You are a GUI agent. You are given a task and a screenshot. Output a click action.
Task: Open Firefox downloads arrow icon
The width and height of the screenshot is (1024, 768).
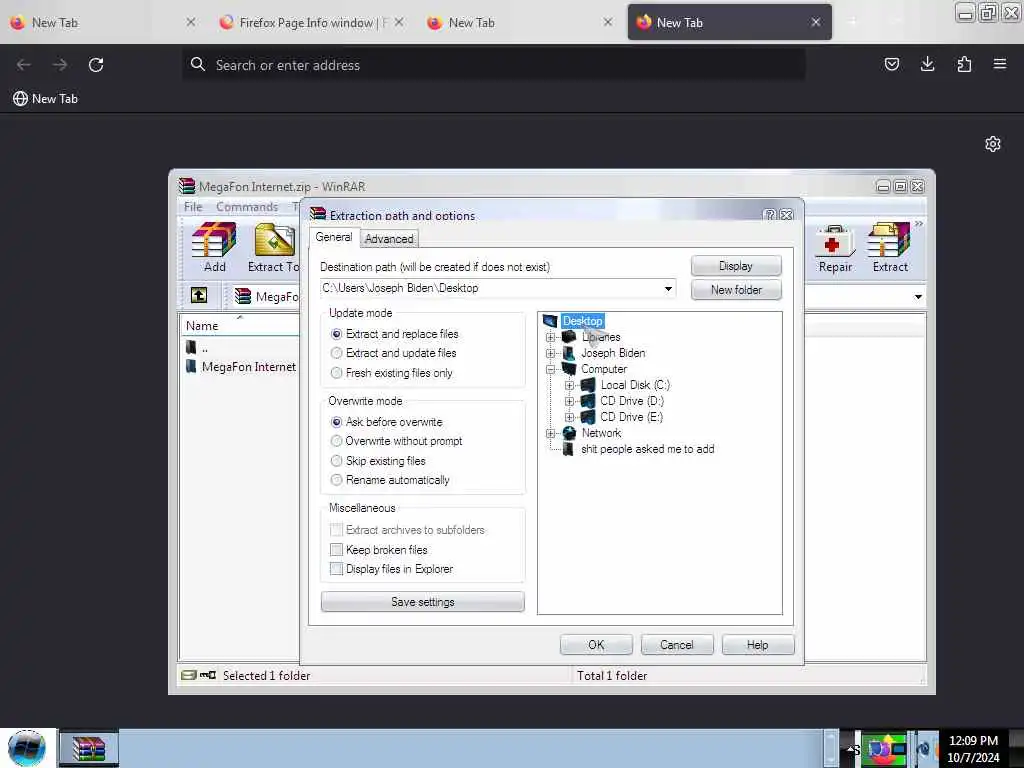[x=927, y=64]
